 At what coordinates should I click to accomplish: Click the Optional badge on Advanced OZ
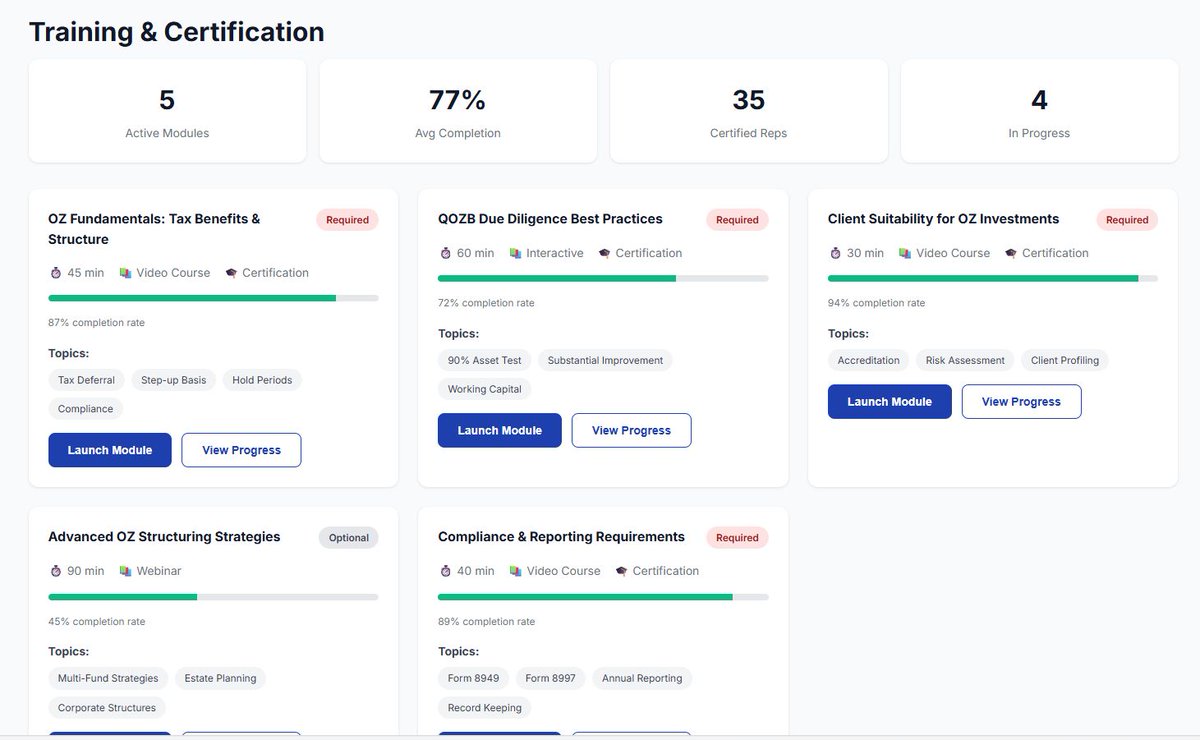pyautogui.click(x=349, y=537)
